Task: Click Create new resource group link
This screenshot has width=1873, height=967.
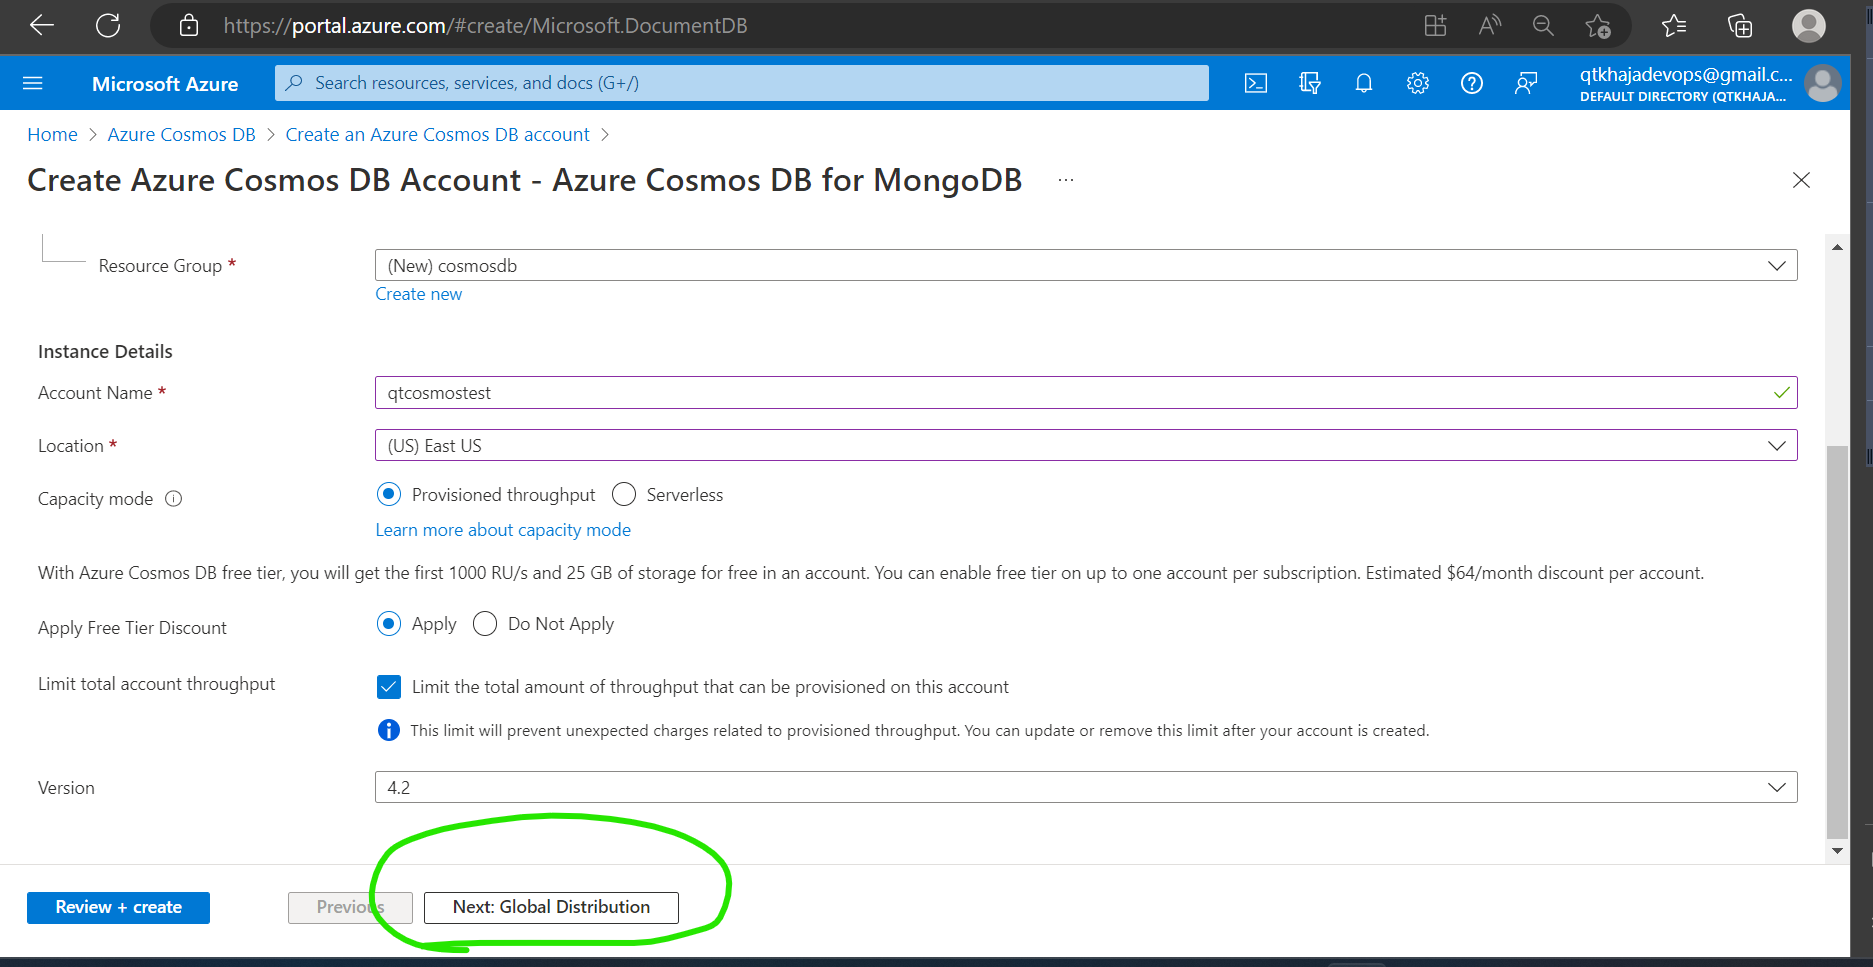Action: point(418,294)
